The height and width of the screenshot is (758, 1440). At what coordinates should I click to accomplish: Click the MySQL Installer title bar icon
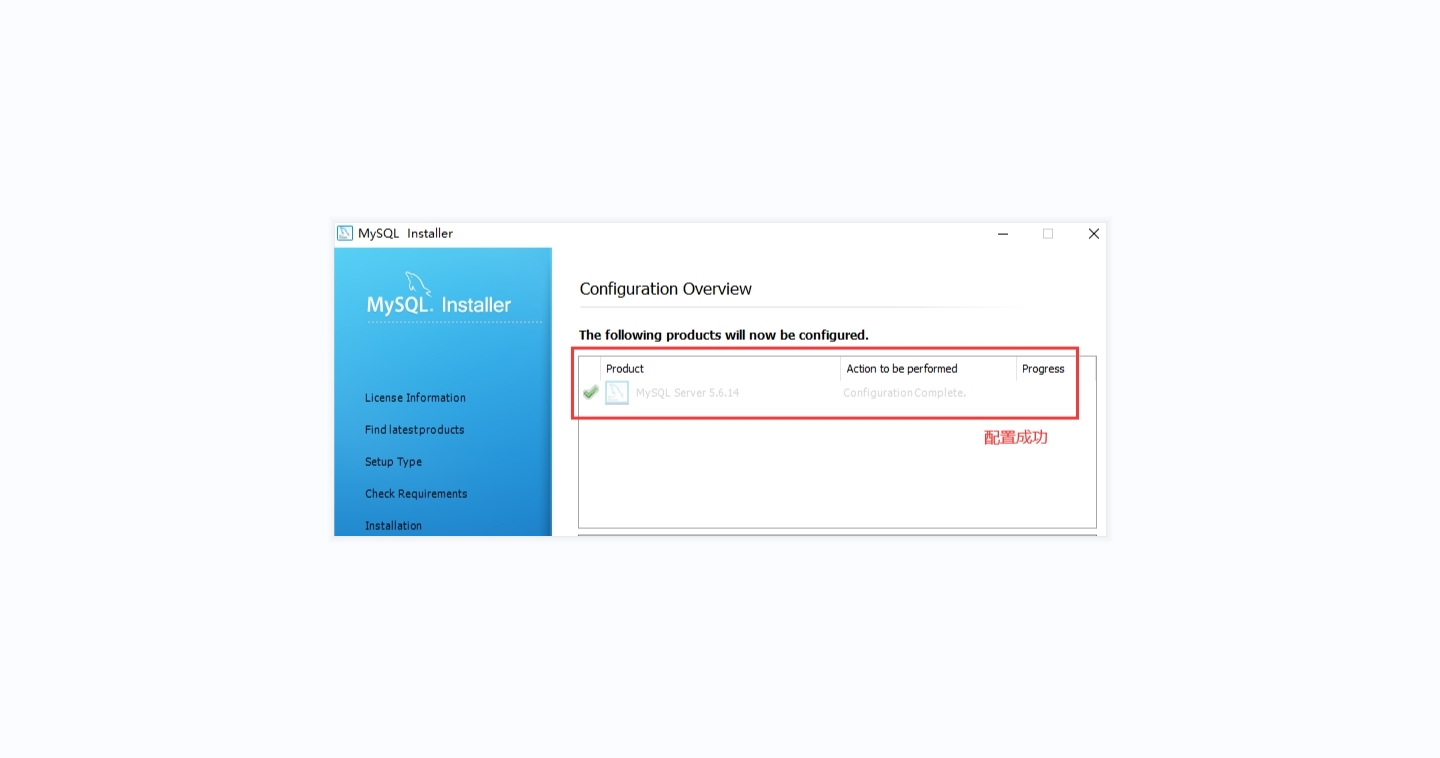[345, 233]
